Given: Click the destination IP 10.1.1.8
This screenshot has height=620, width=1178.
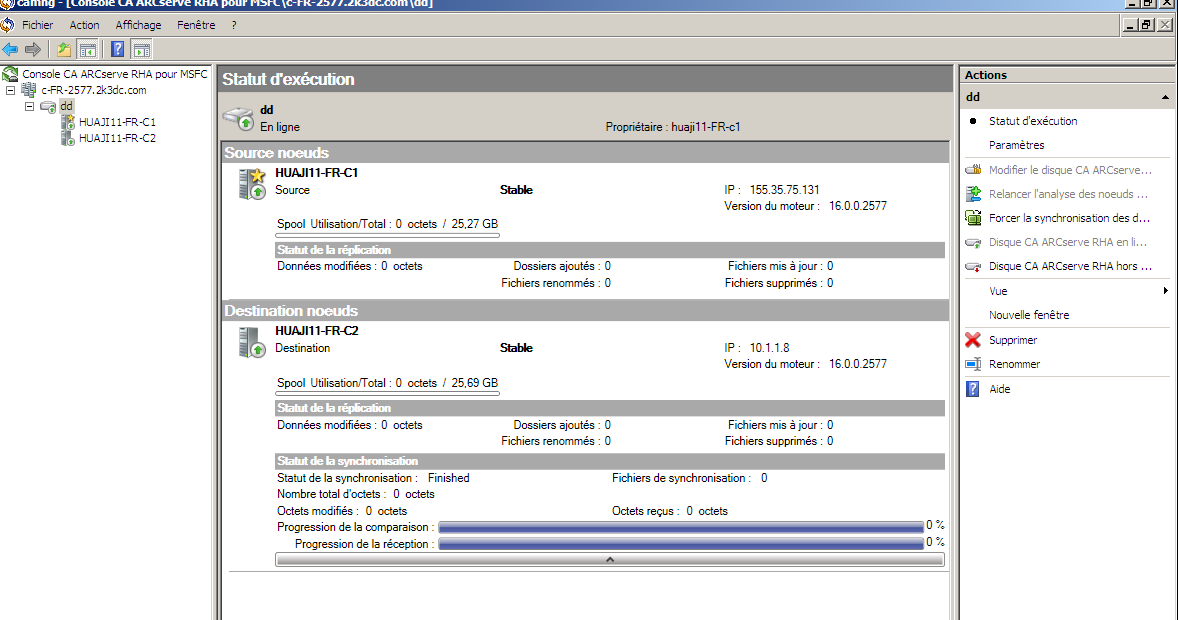Looking at the screenshot, I should [769, 348].
